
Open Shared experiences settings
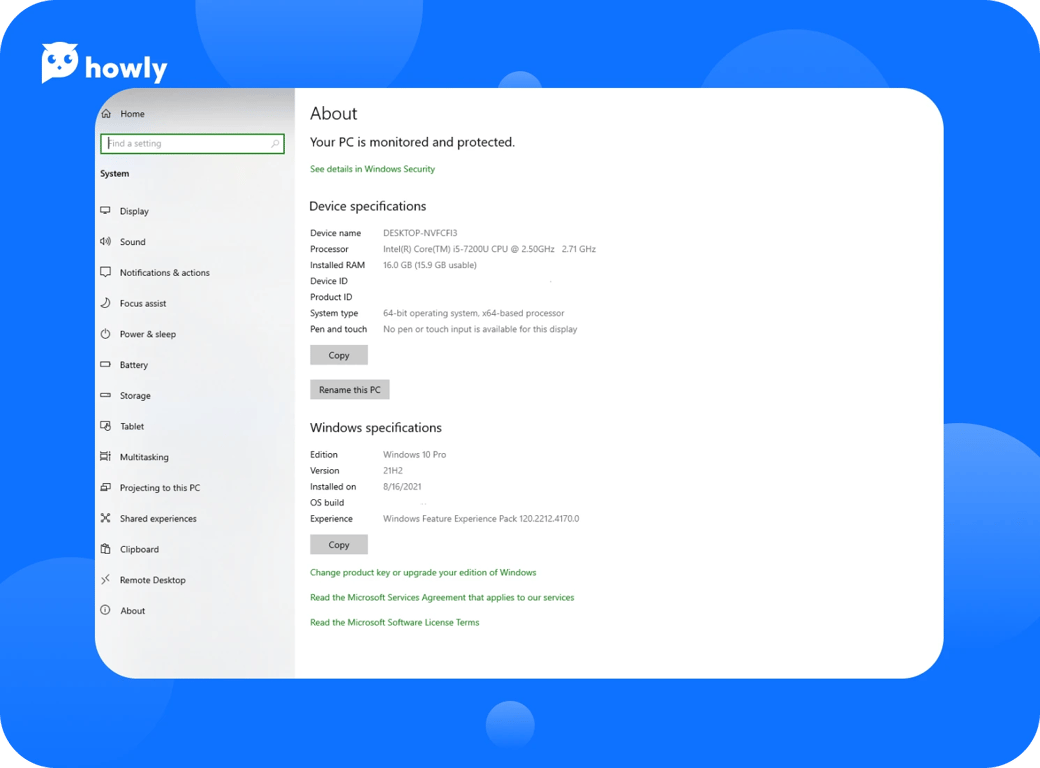point(158,519)
